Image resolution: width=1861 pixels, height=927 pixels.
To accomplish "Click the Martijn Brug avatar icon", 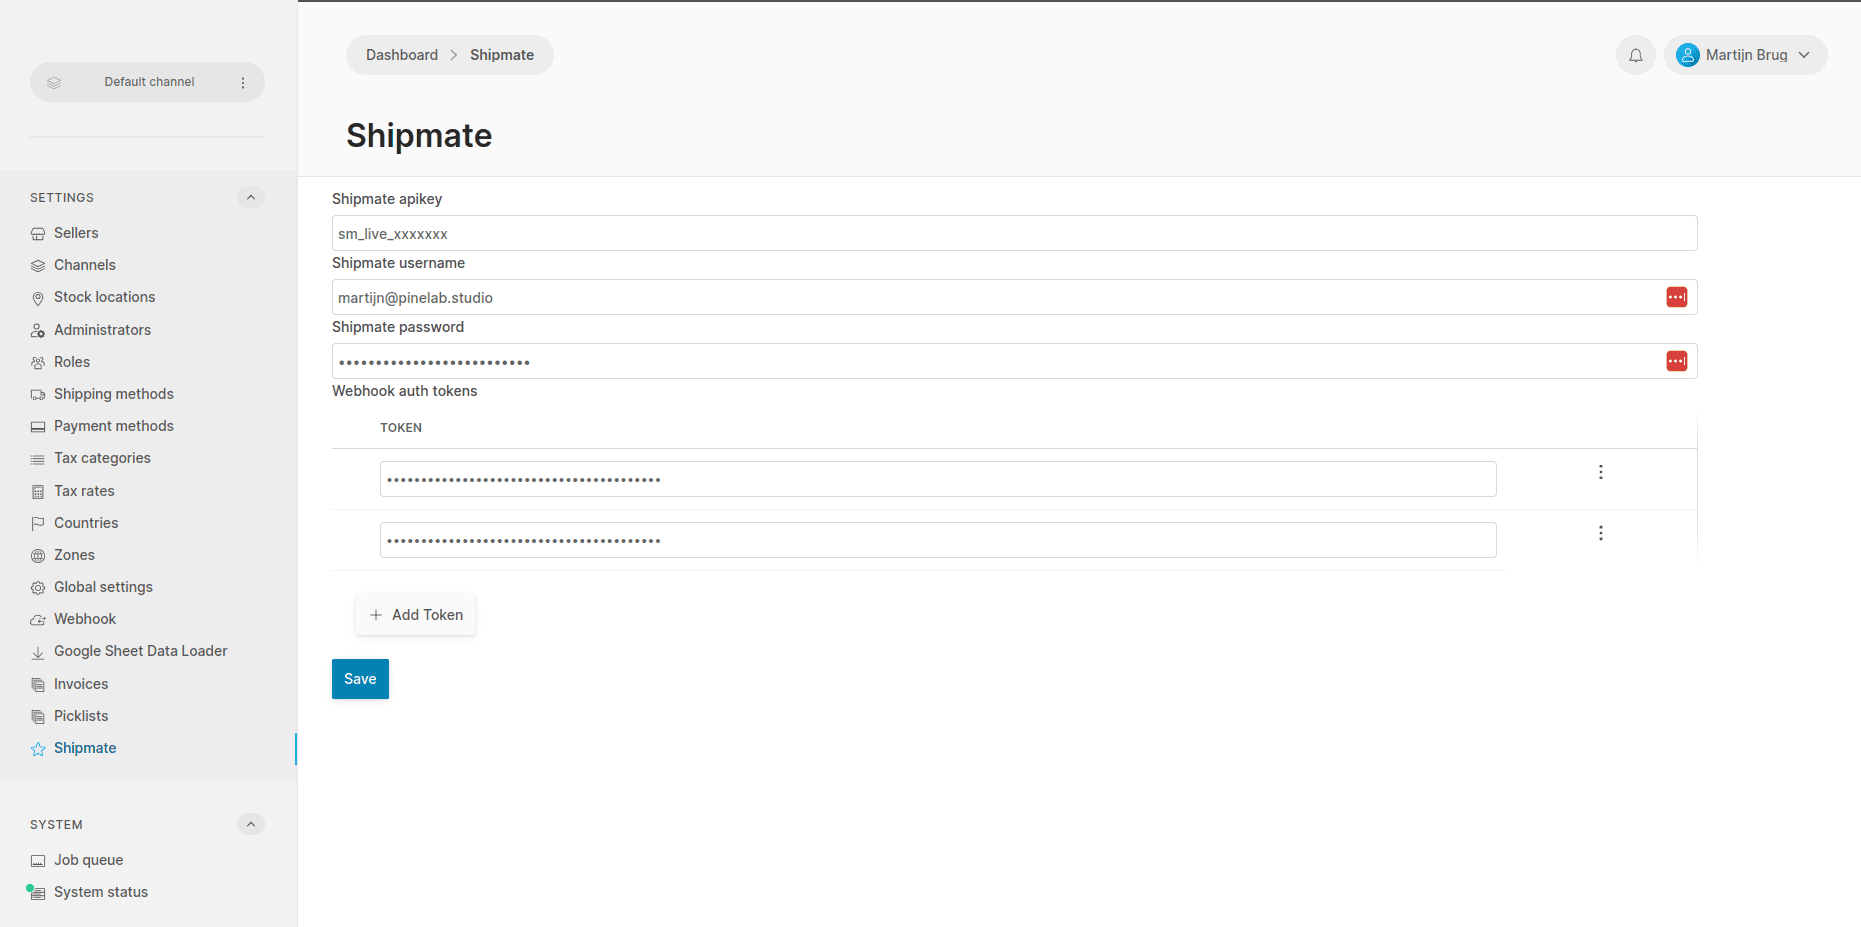I will [x=1688, y=55].
